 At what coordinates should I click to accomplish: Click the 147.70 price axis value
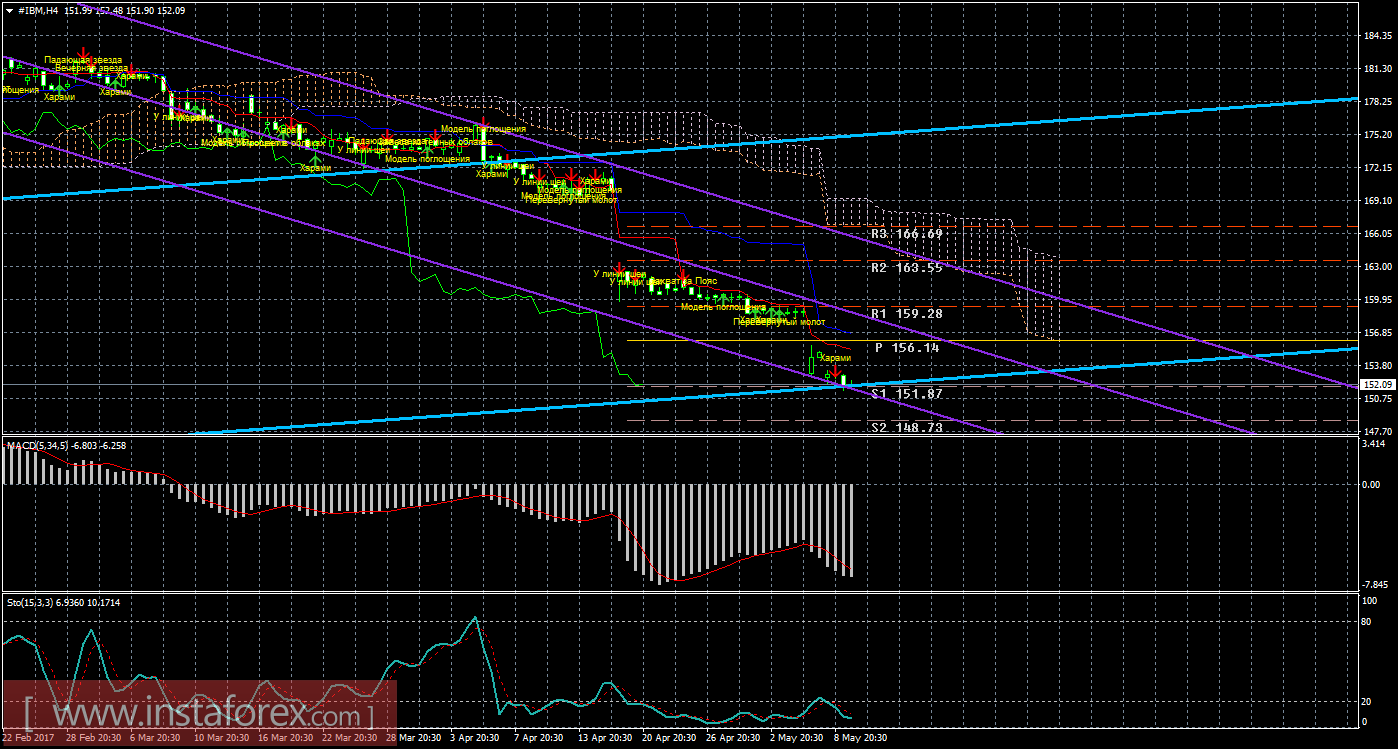pyautogui.click(x=1377, y=431)
